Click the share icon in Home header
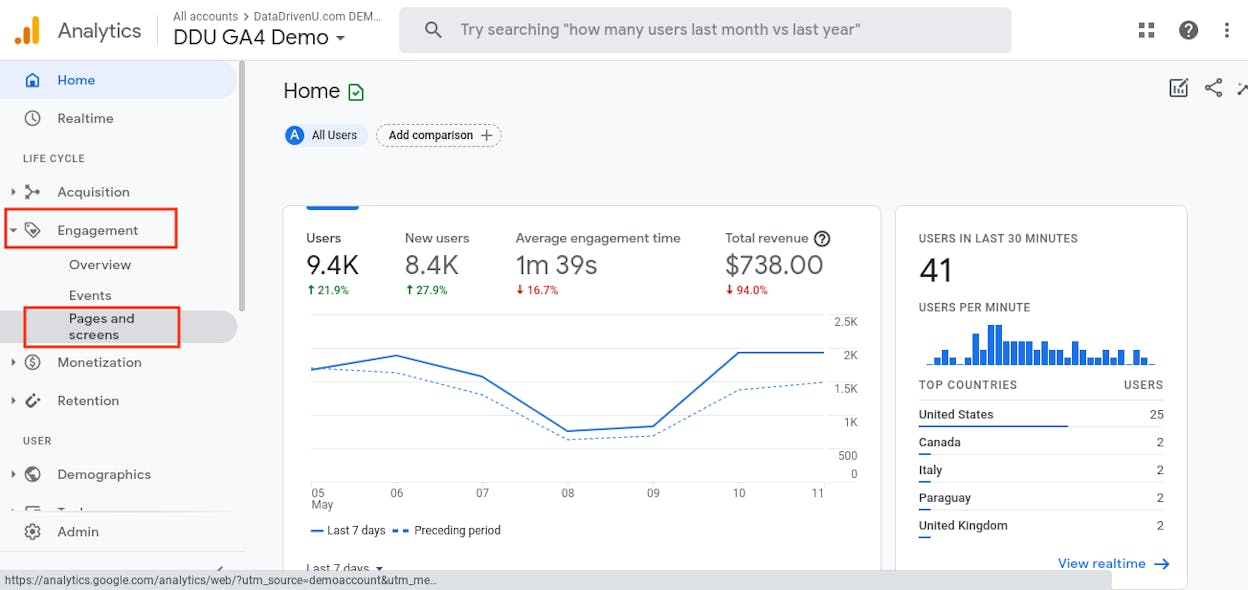1248x590 pixels. tap(1214, 88)
